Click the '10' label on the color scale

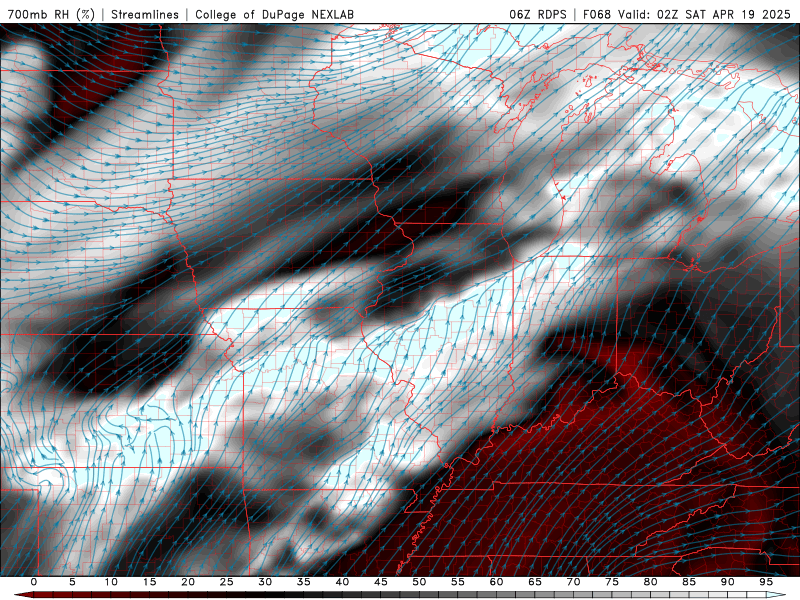pyautogui.click(x=111, y=582)
